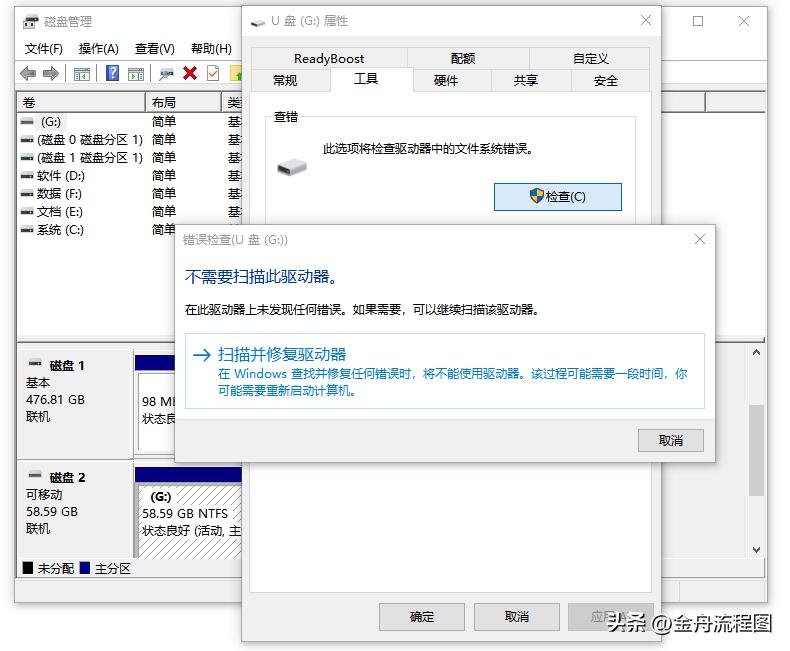Maximize the Disk Management window

click(698, 21)
